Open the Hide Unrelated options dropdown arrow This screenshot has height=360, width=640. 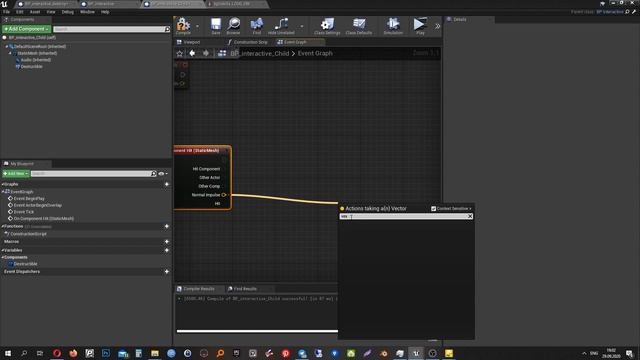click(x=302, y=26)
